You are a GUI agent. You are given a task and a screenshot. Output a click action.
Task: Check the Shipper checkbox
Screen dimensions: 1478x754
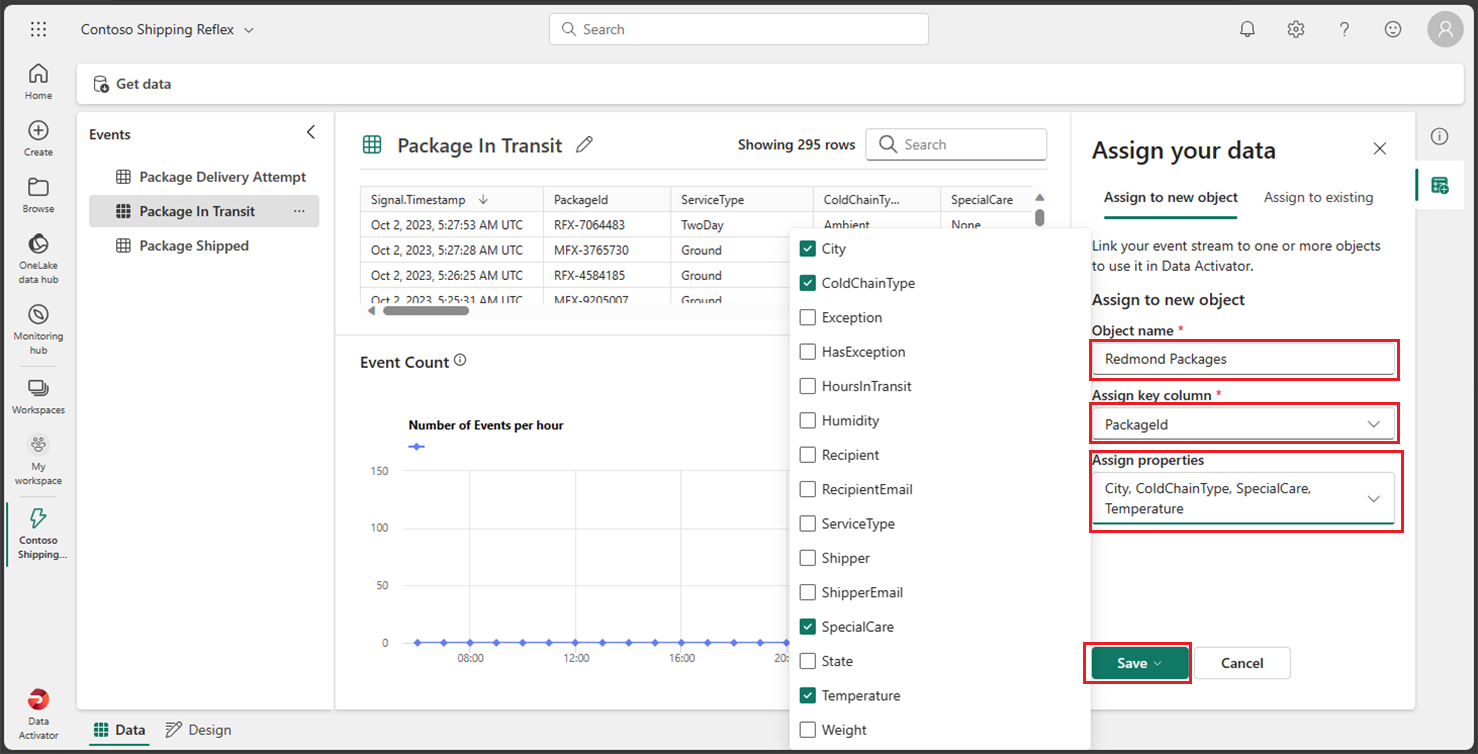tap(808, 558)
